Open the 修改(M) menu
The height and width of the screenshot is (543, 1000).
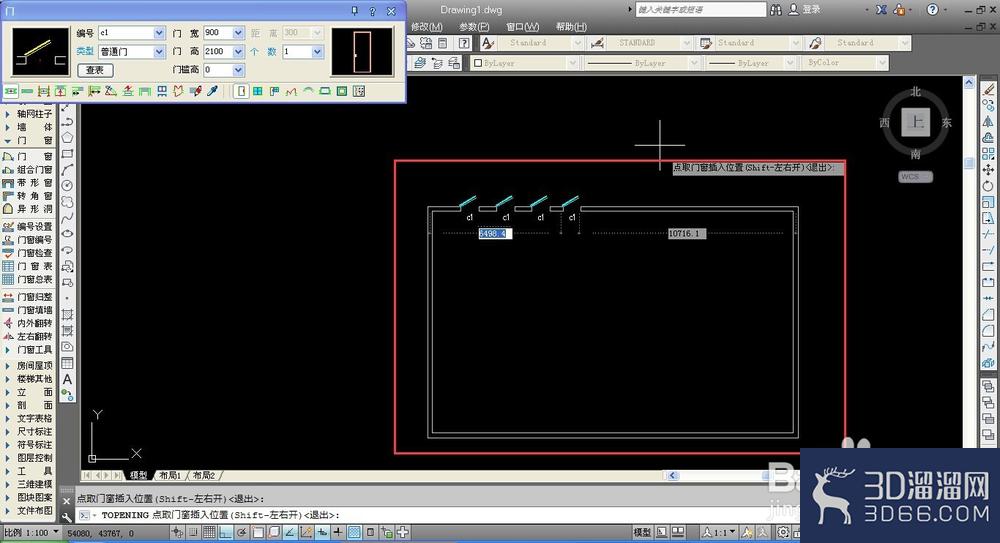click(427, 27)
